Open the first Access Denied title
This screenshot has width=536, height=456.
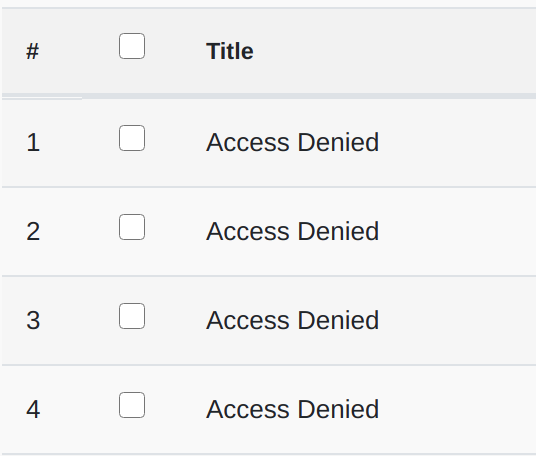point(293,142)
